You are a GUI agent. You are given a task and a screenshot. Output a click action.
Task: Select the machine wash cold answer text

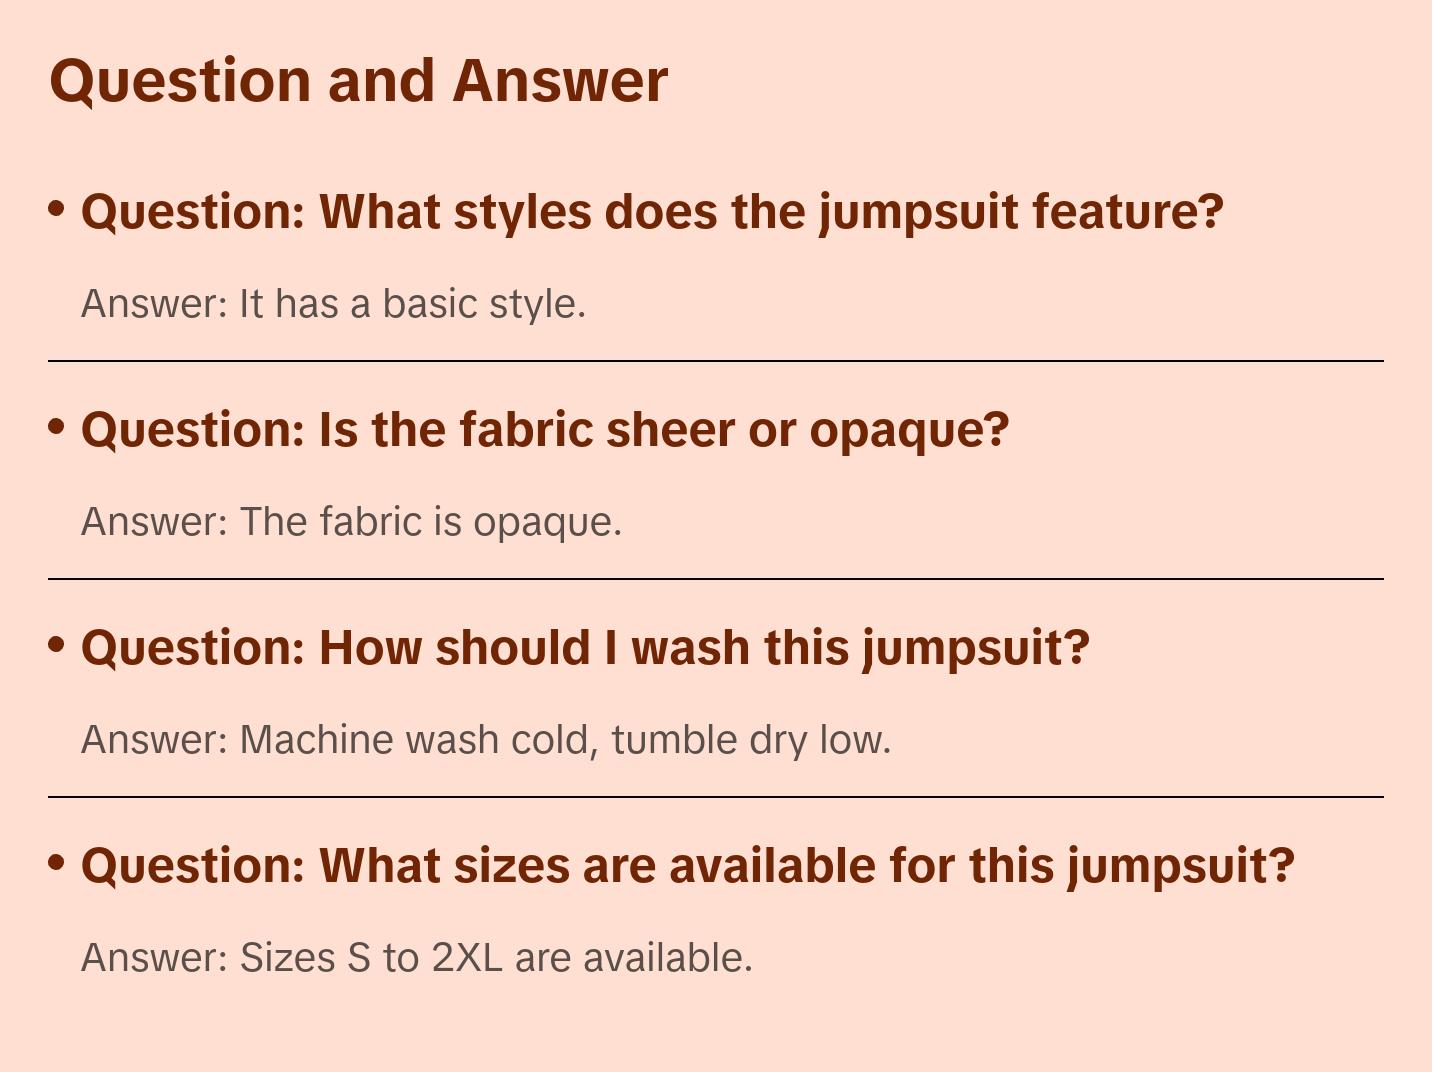click(x=486, y=740)
